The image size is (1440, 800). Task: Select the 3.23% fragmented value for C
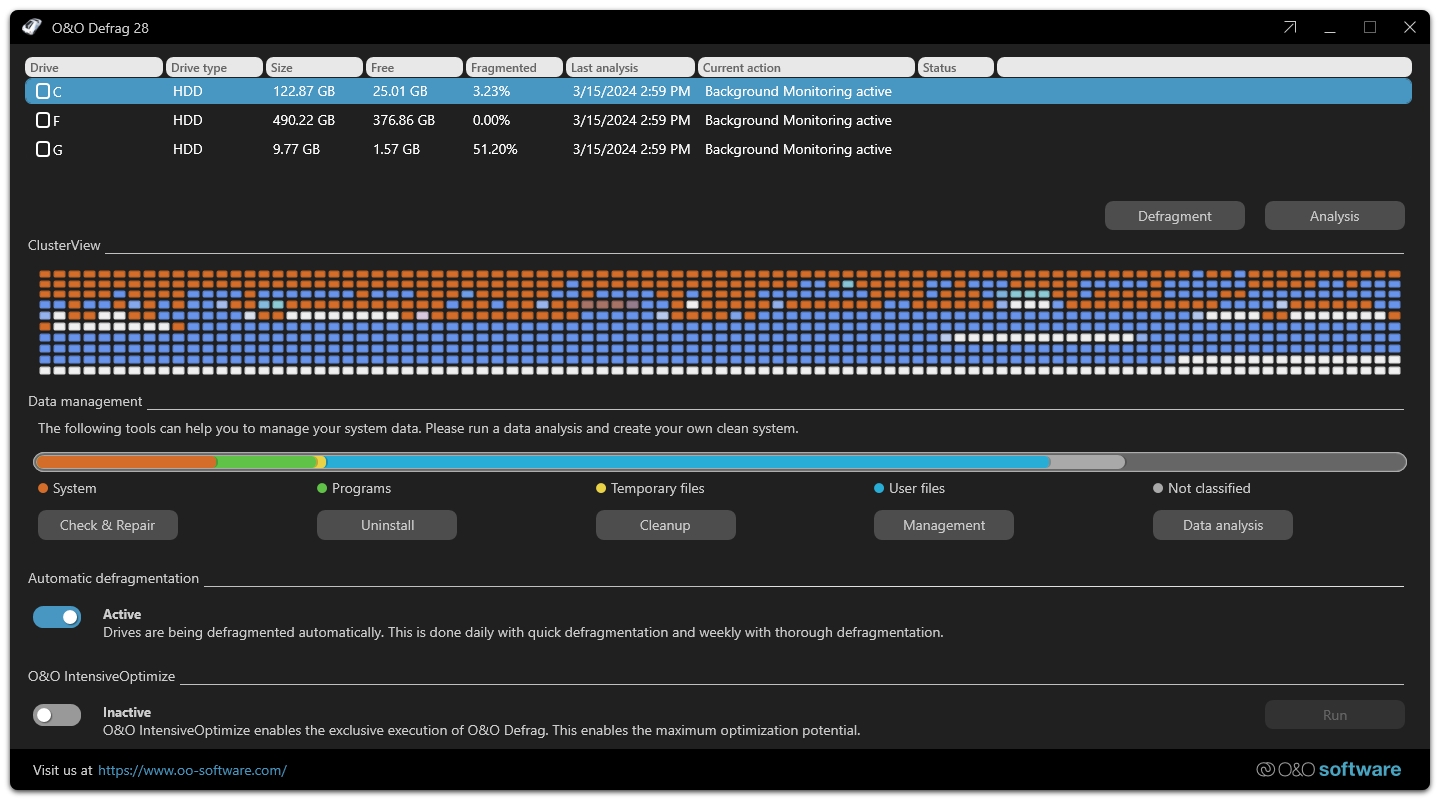point(491,91)
